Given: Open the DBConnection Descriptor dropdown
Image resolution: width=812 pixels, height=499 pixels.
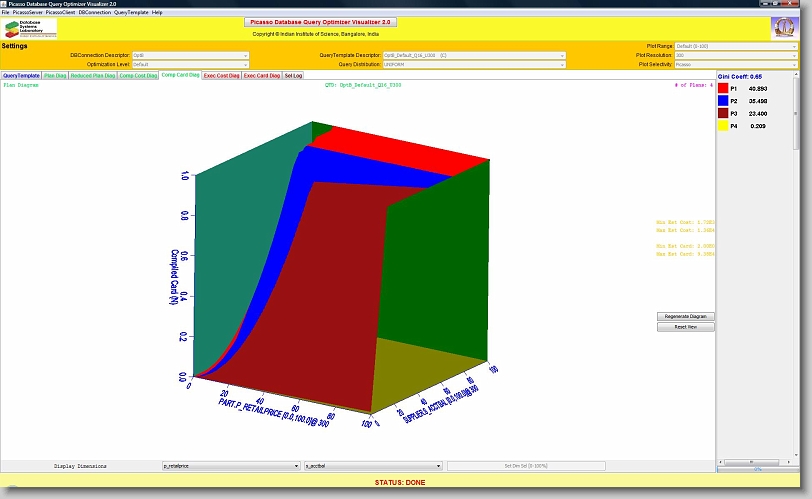Looking at the screenshot, I should click(190, 55).
